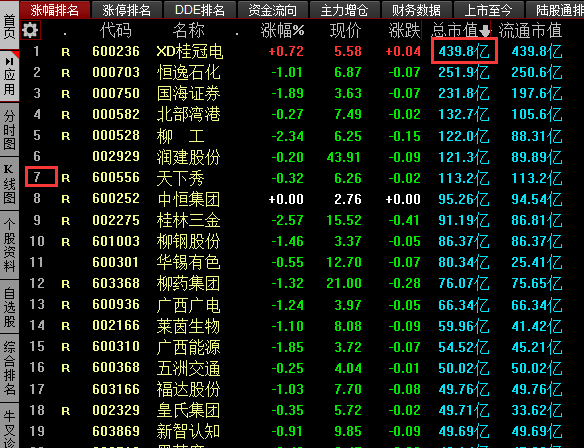Sort by 涨跌 column header
The height and width of the screenshot is (448, 584).
coord(404,30)
